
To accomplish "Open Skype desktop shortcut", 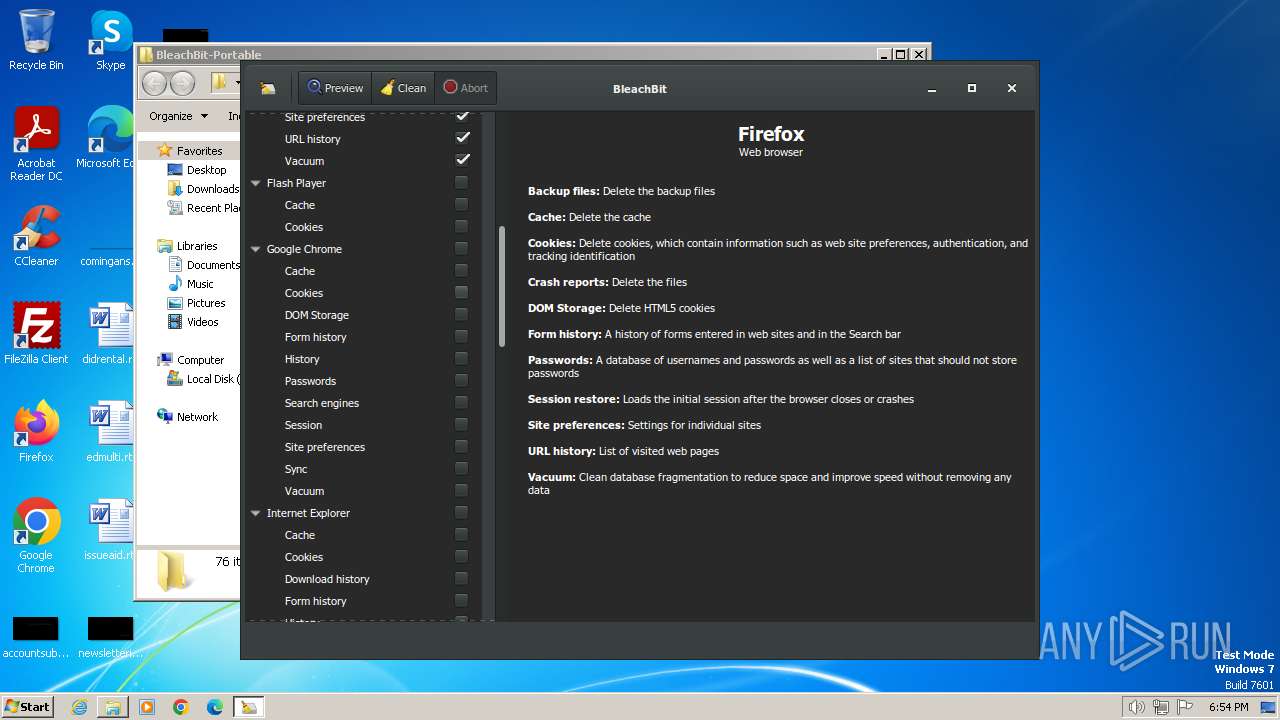I will tap(110, 40).
